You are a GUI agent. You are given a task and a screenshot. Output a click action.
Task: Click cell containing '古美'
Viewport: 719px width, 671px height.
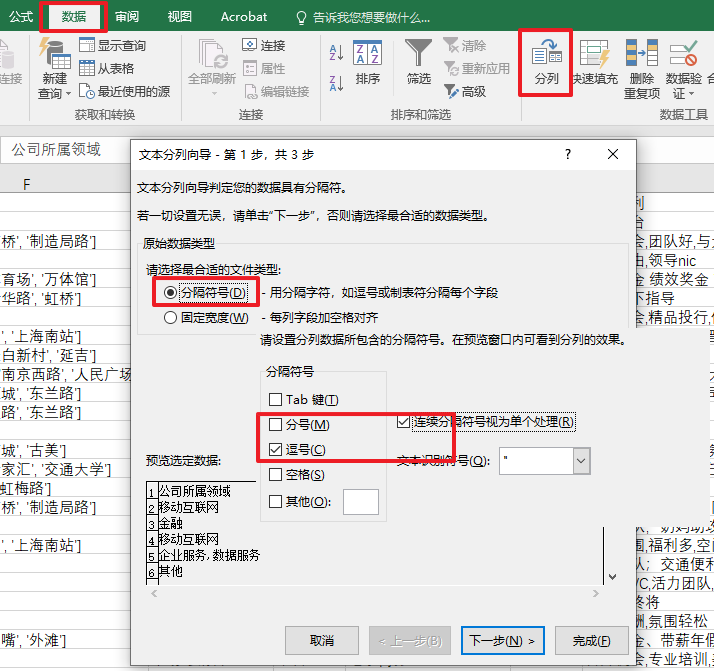pyautogui.click(x=65, y=450)
